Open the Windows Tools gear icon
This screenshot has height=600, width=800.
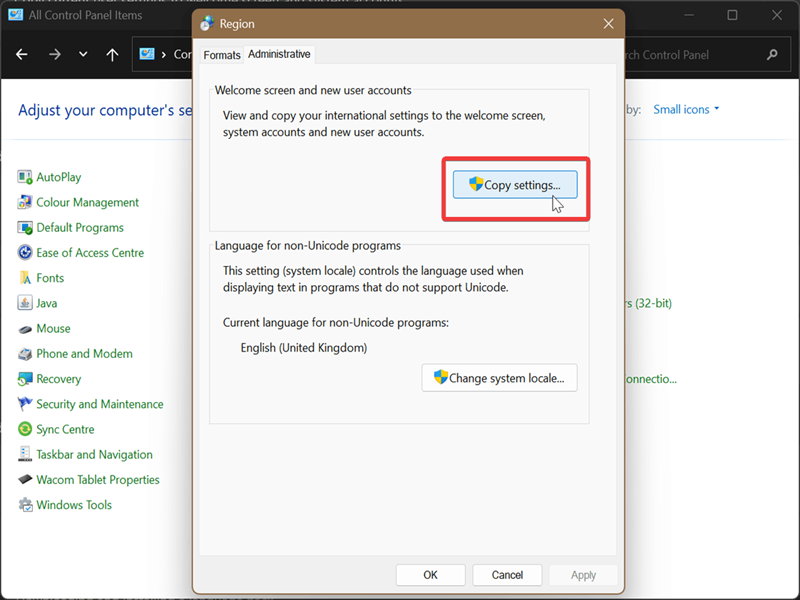[x=24, y=505]
